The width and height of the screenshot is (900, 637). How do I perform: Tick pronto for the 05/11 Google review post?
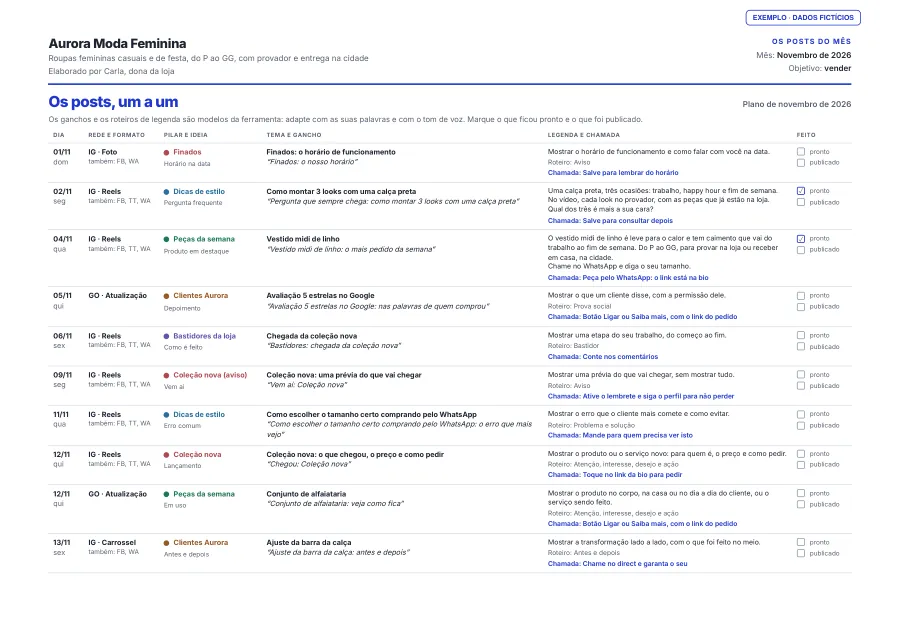click(801, 296)
